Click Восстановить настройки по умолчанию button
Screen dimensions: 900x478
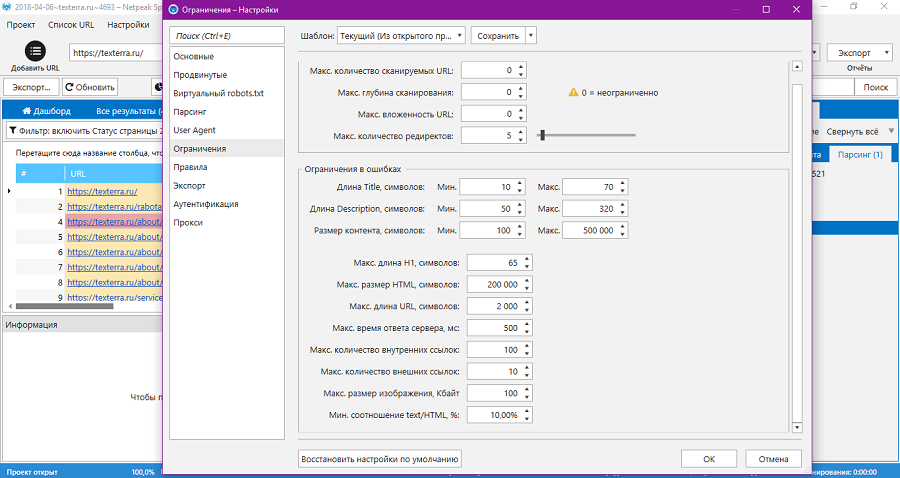tap(380, 459)
